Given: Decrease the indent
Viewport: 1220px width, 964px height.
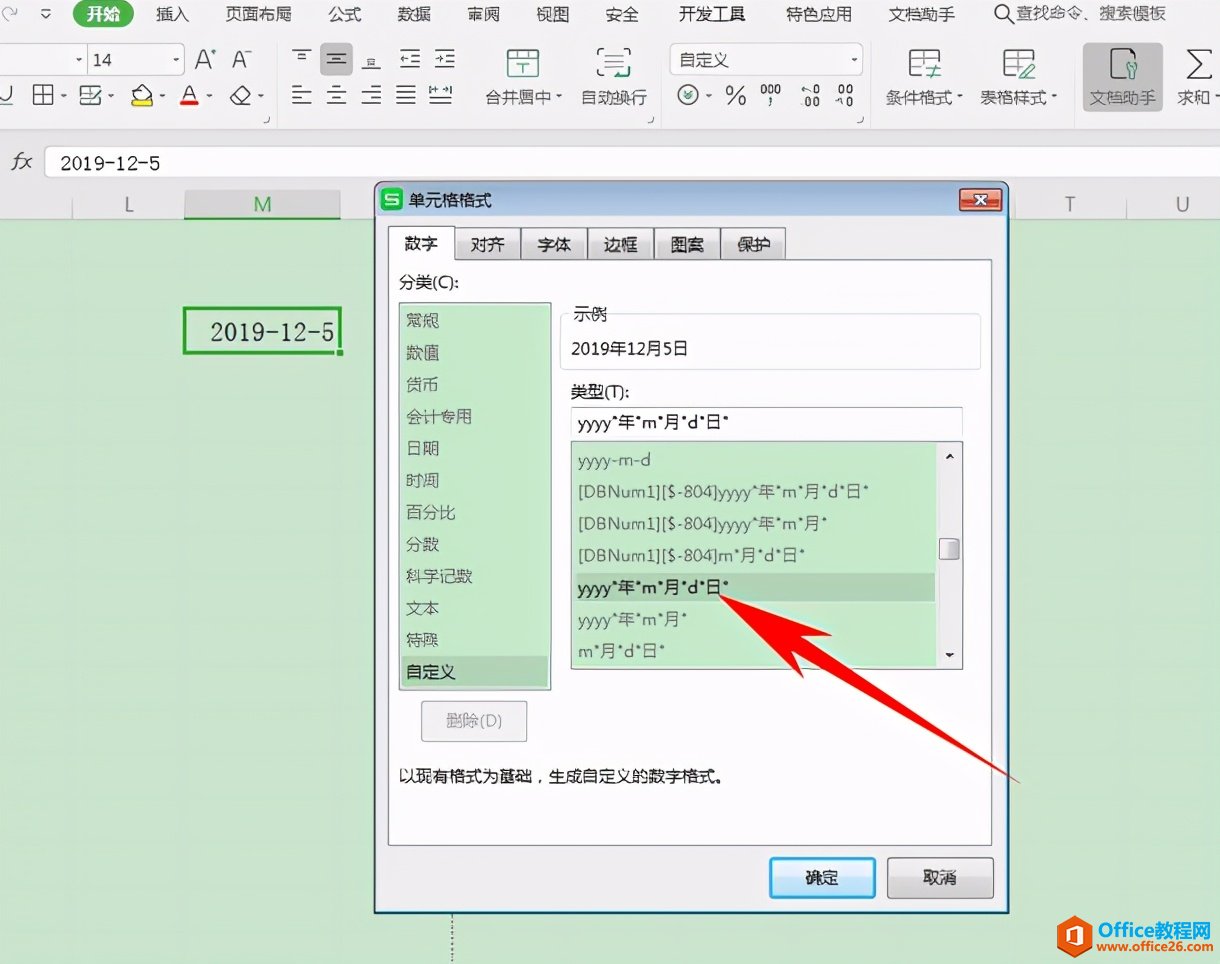Looking at the screenshot, I should (x=409, y=59).
